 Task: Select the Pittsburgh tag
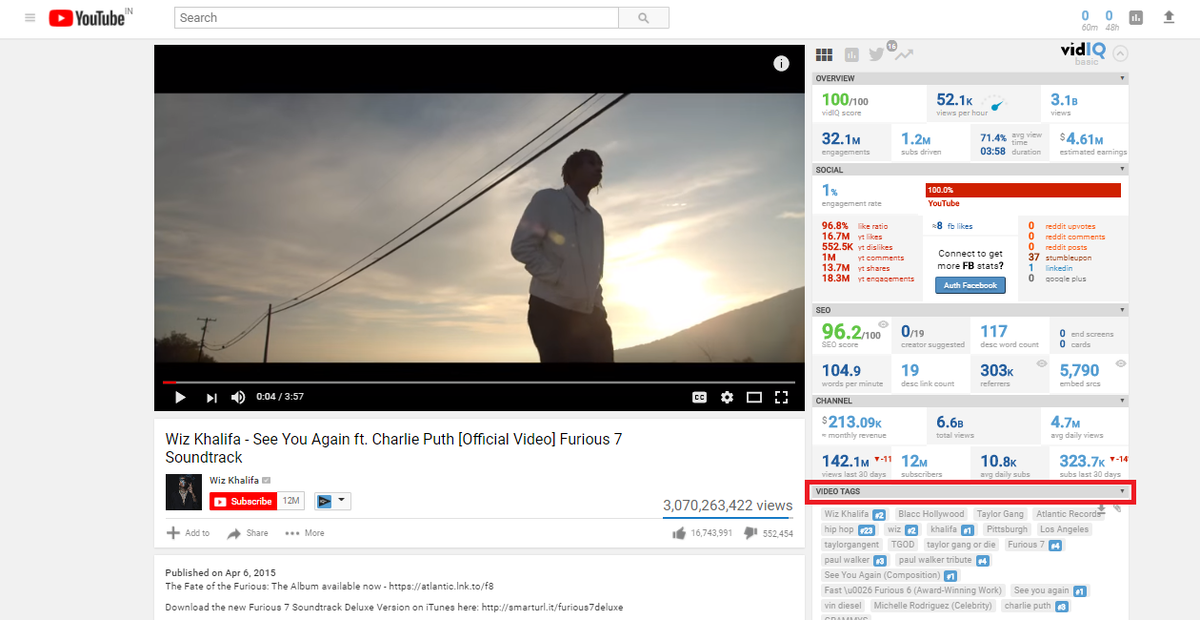pyautogui.click(x=1006, y=529)
